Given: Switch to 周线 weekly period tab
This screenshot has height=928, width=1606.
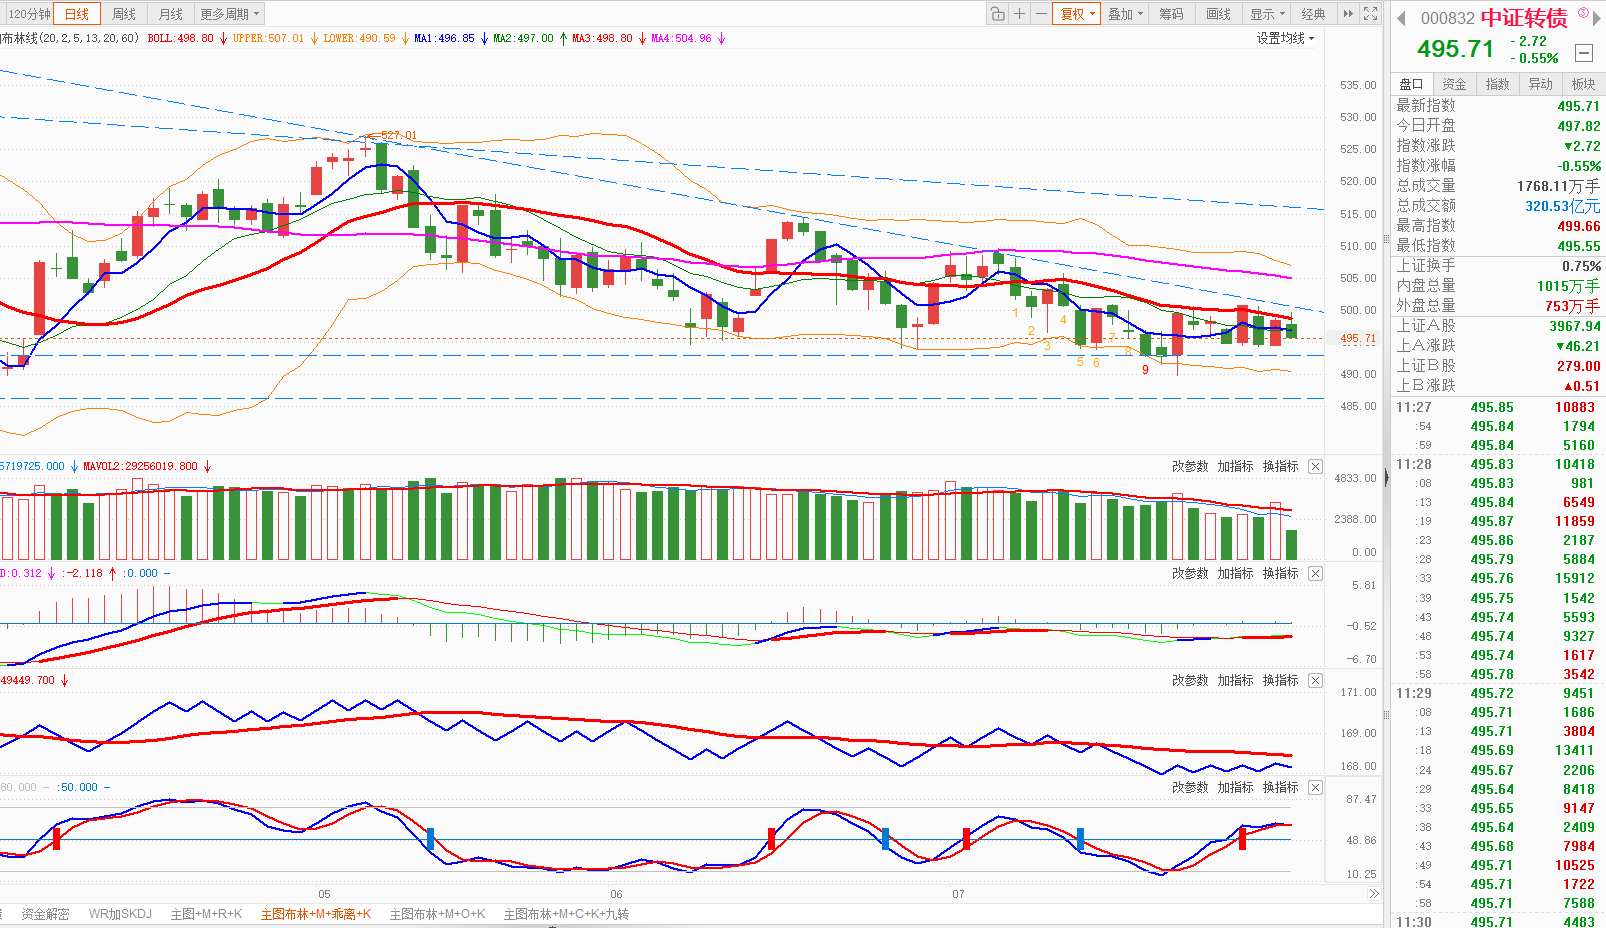Looking at the screenshot, I should tap(124, 14).
